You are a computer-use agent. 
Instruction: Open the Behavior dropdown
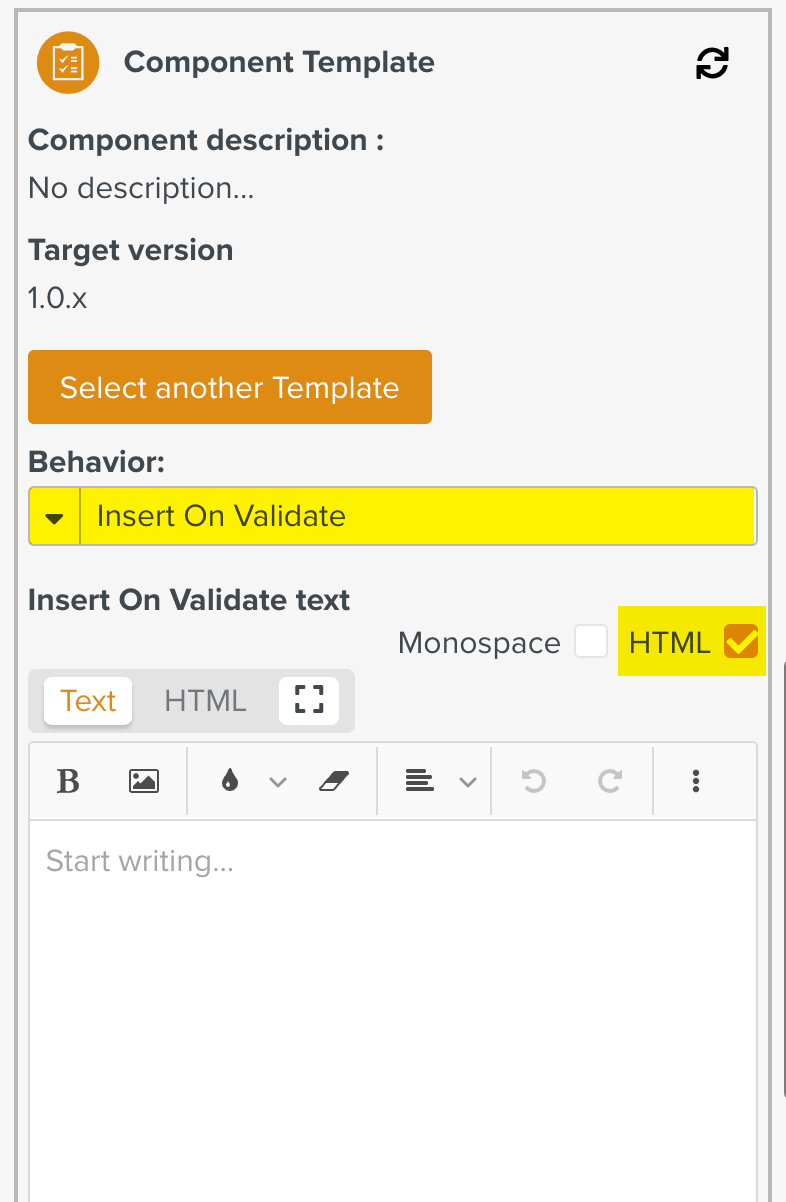[x=54, y=516]
